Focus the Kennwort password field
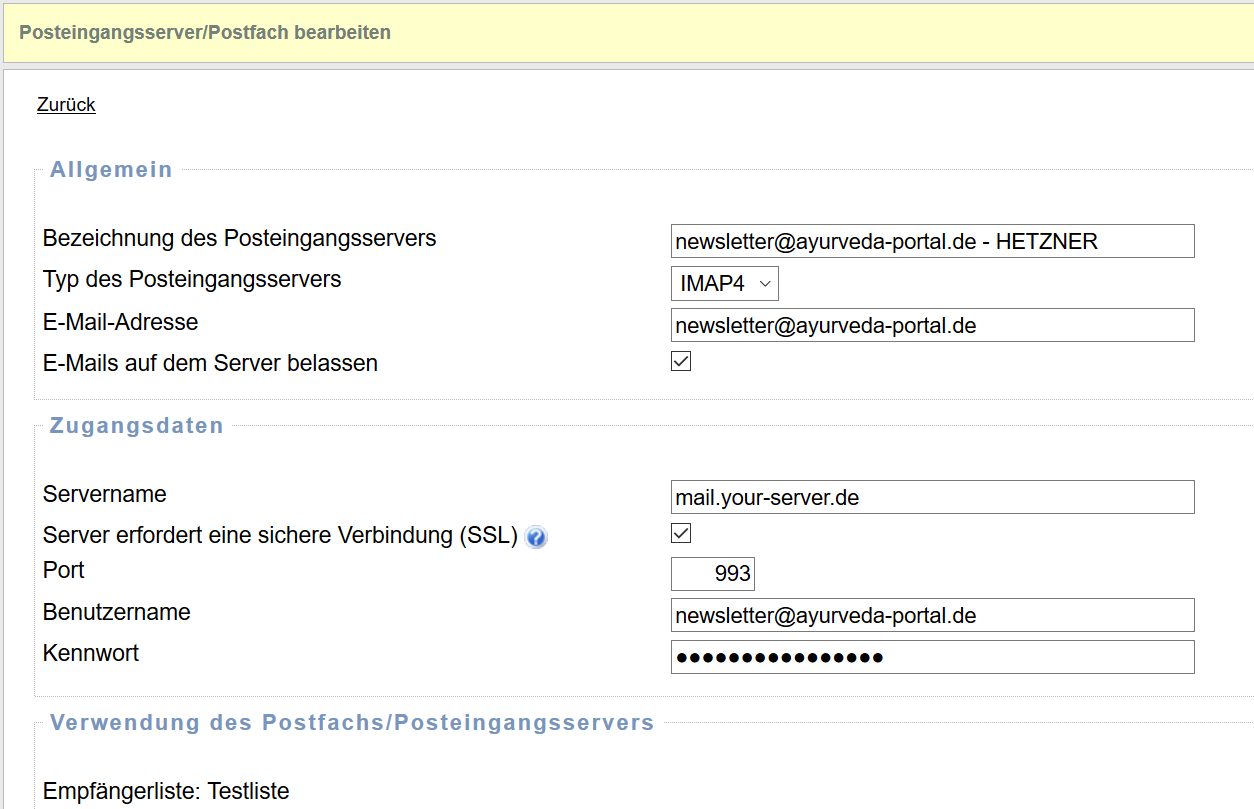This screenshot has width=1254, height=809. point(932,657)
